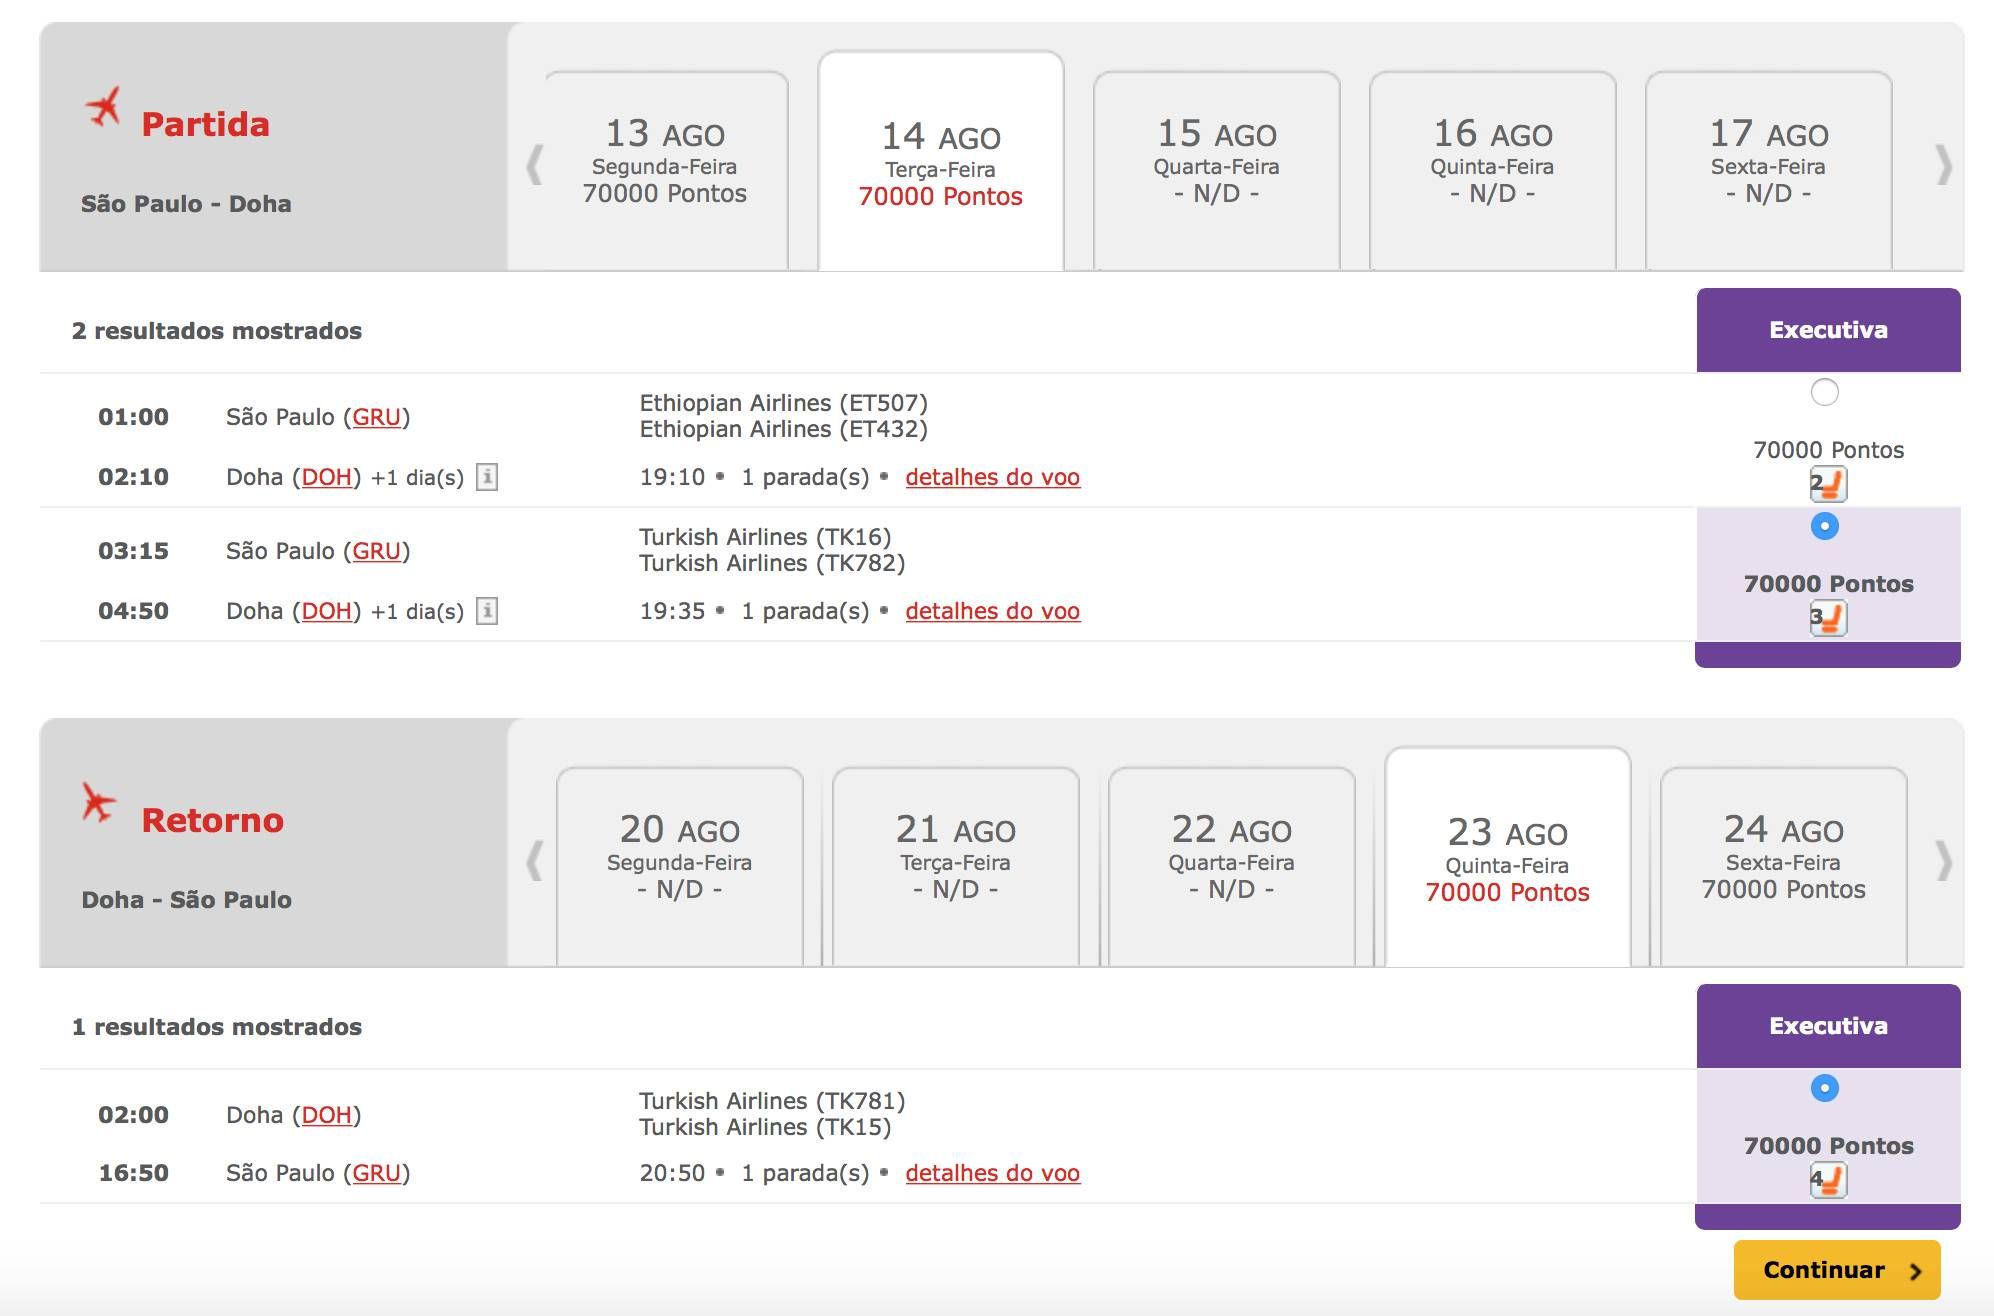Show later departure dates with right arrow

[1943, 165]
